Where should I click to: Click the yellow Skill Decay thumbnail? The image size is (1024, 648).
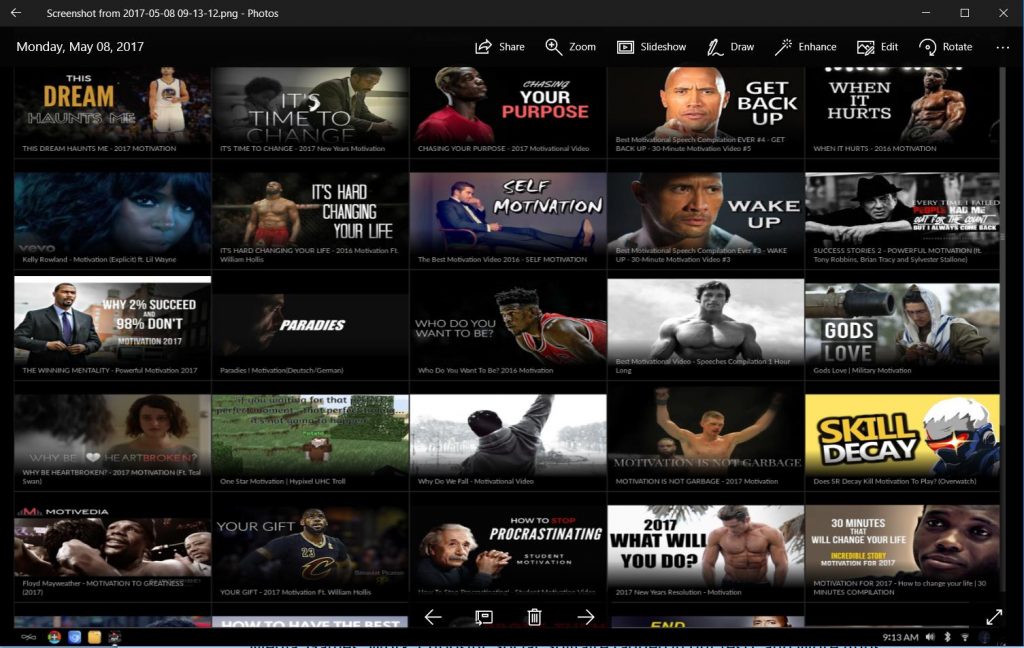[x=901, y=435]
